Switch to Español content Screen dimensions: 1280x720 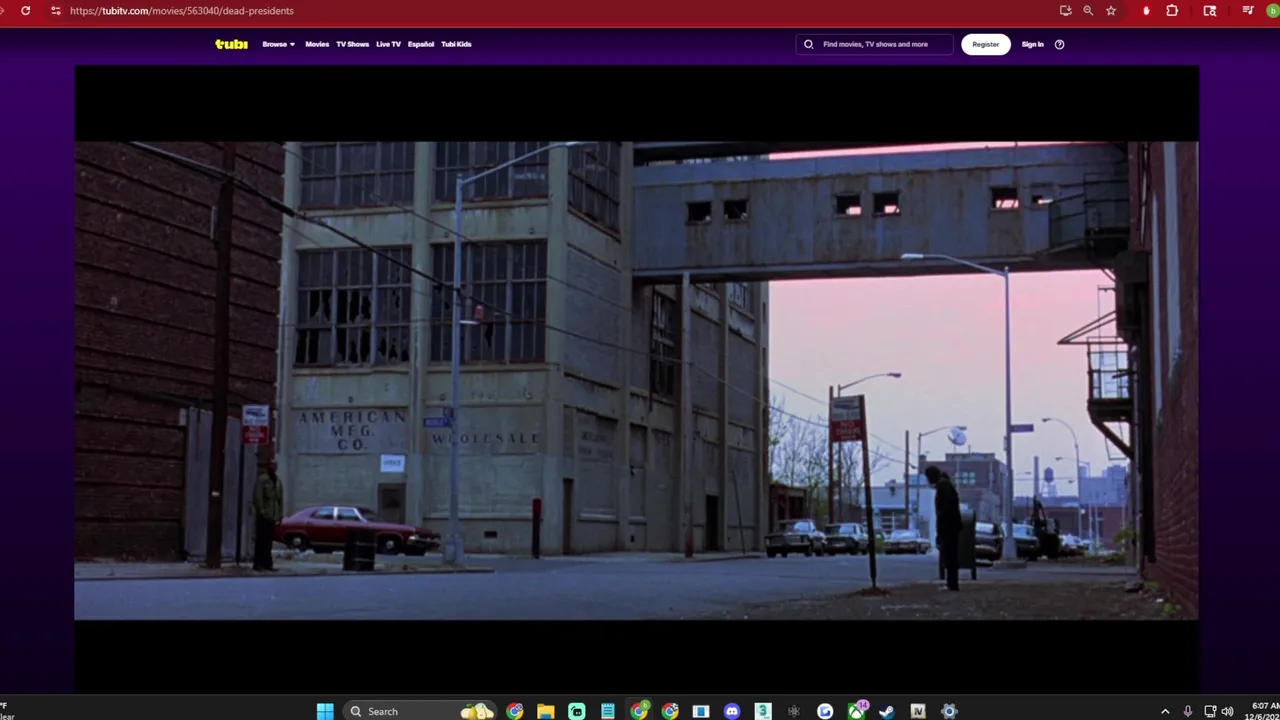click(421, 44)
